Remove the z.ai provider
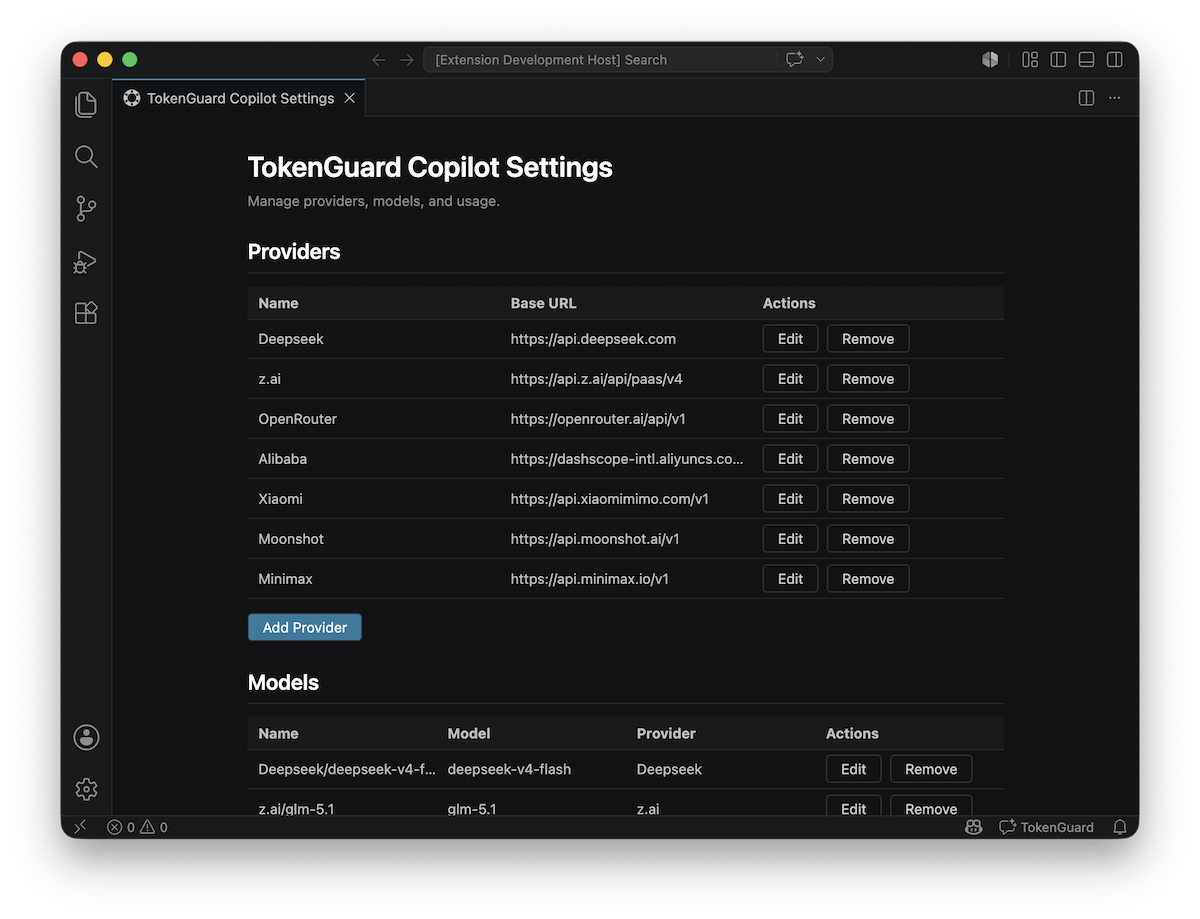Viewport: 1200px width, 919px height. (x=868, y=379)
